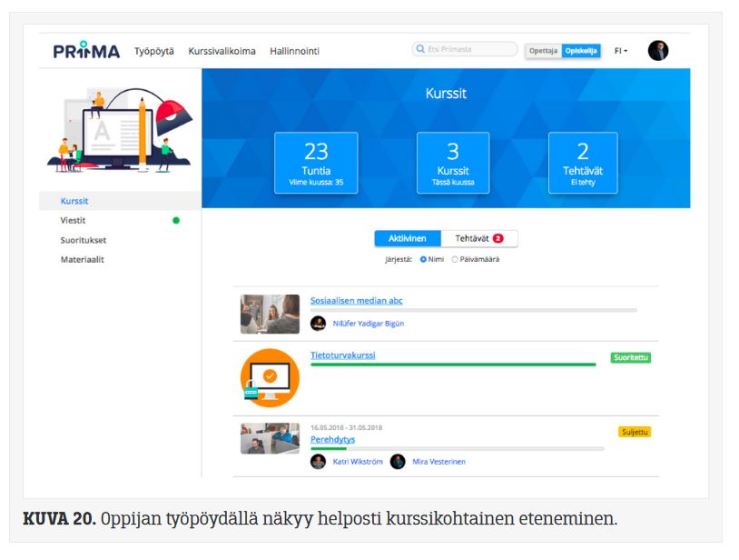Click Mira Vesterinen's avatar icon

click(x=397, y=461)
